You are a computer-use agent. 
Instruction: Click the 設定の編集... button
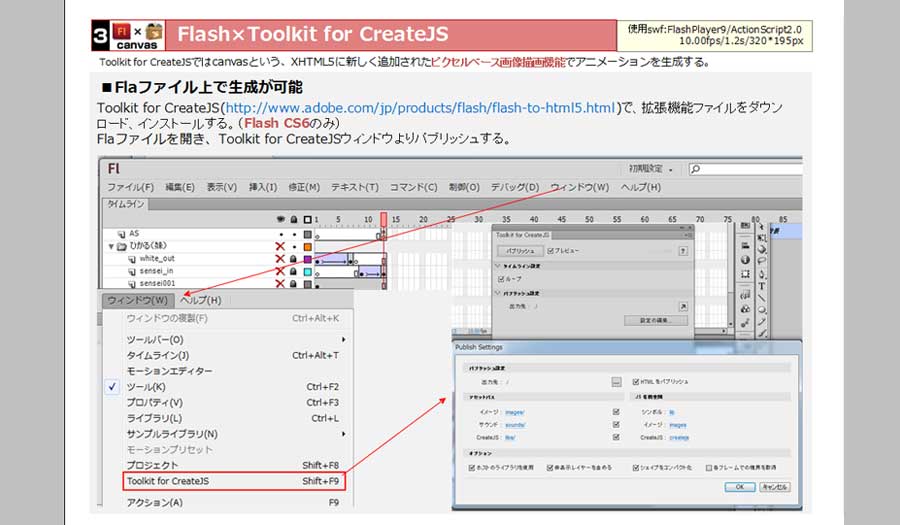coord(655,320)
